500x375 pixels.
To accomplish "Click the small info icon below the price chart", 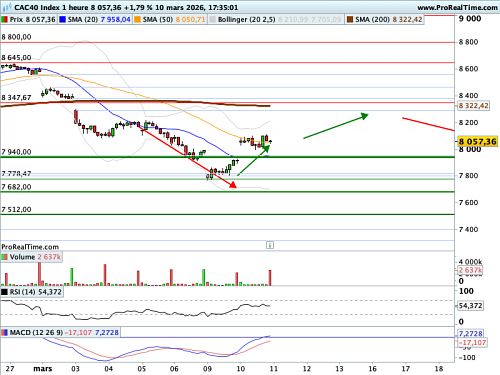I will (x=270, y=245).
